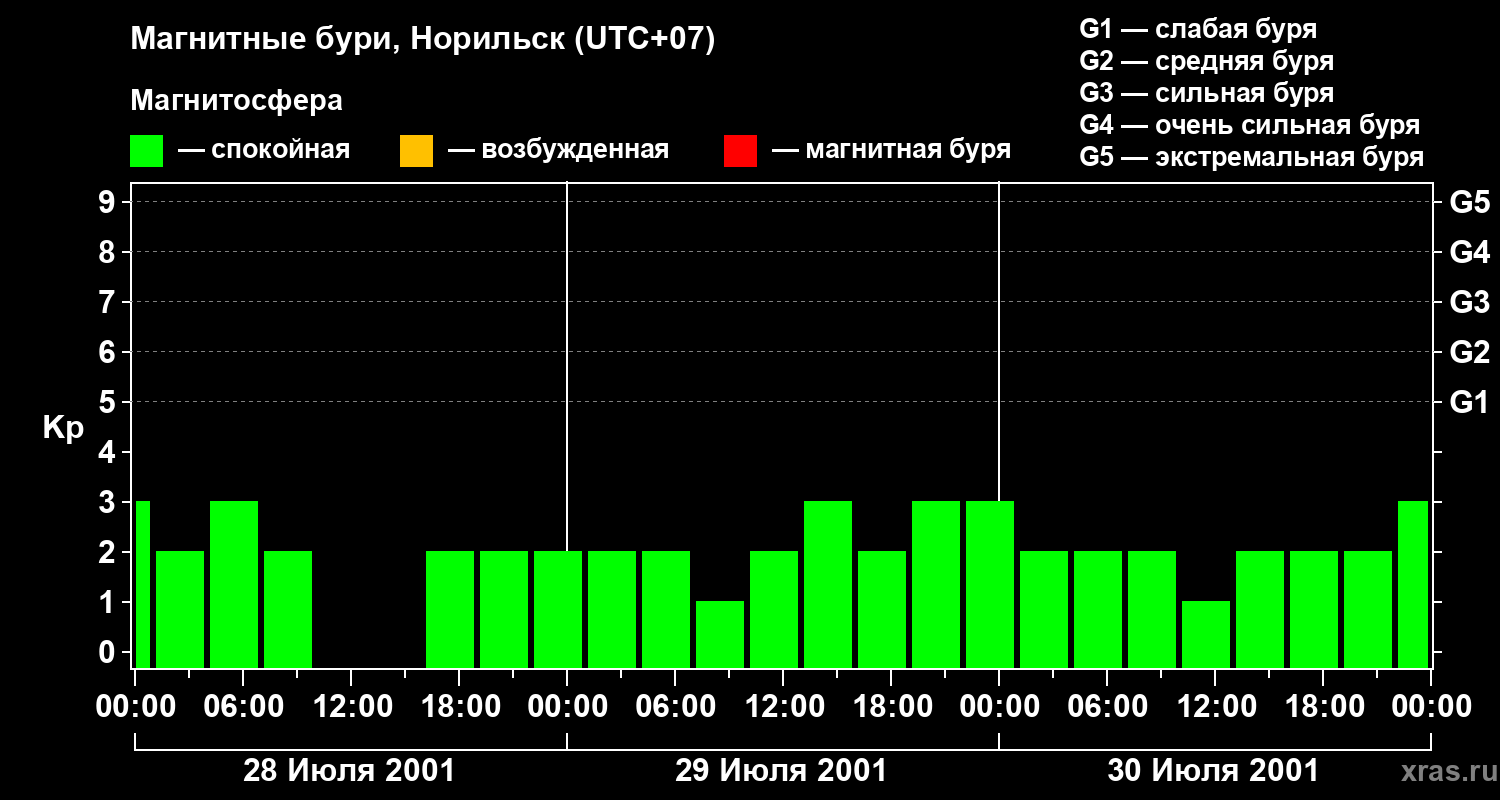Click the 'G3 — сильная буря' legend line
Image resolution: width=1500 pixels, height=800 pixels.
point(1207,93)
